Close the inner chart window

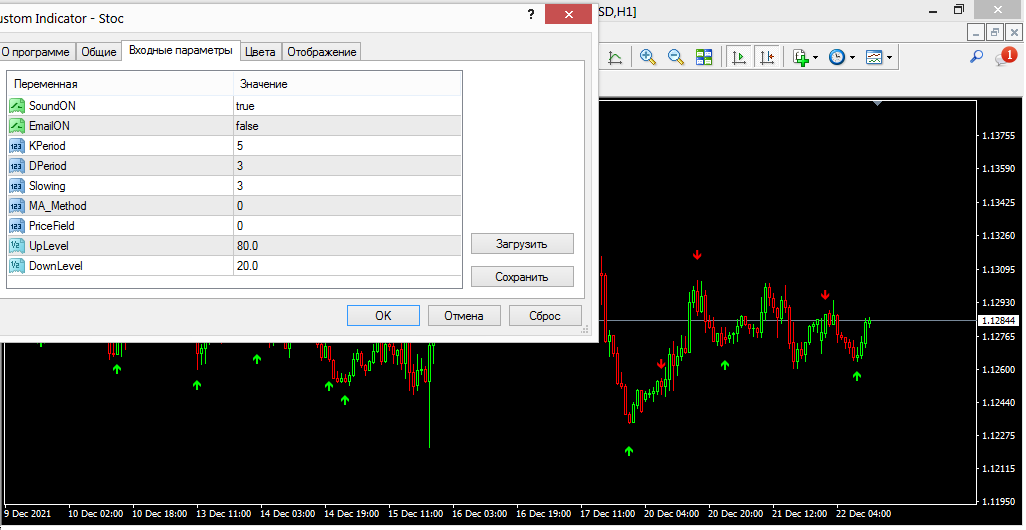(1014, 32)
